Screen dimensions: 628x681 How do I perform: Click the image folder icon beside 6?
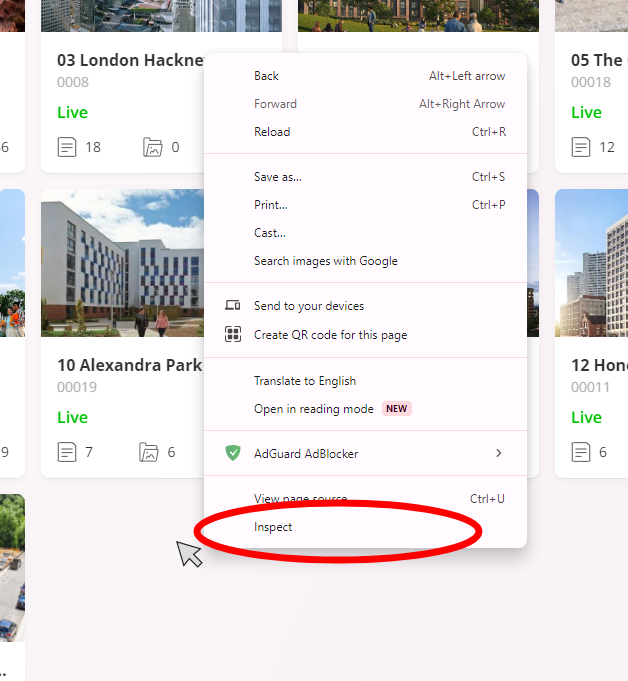[x=149, y=452]
